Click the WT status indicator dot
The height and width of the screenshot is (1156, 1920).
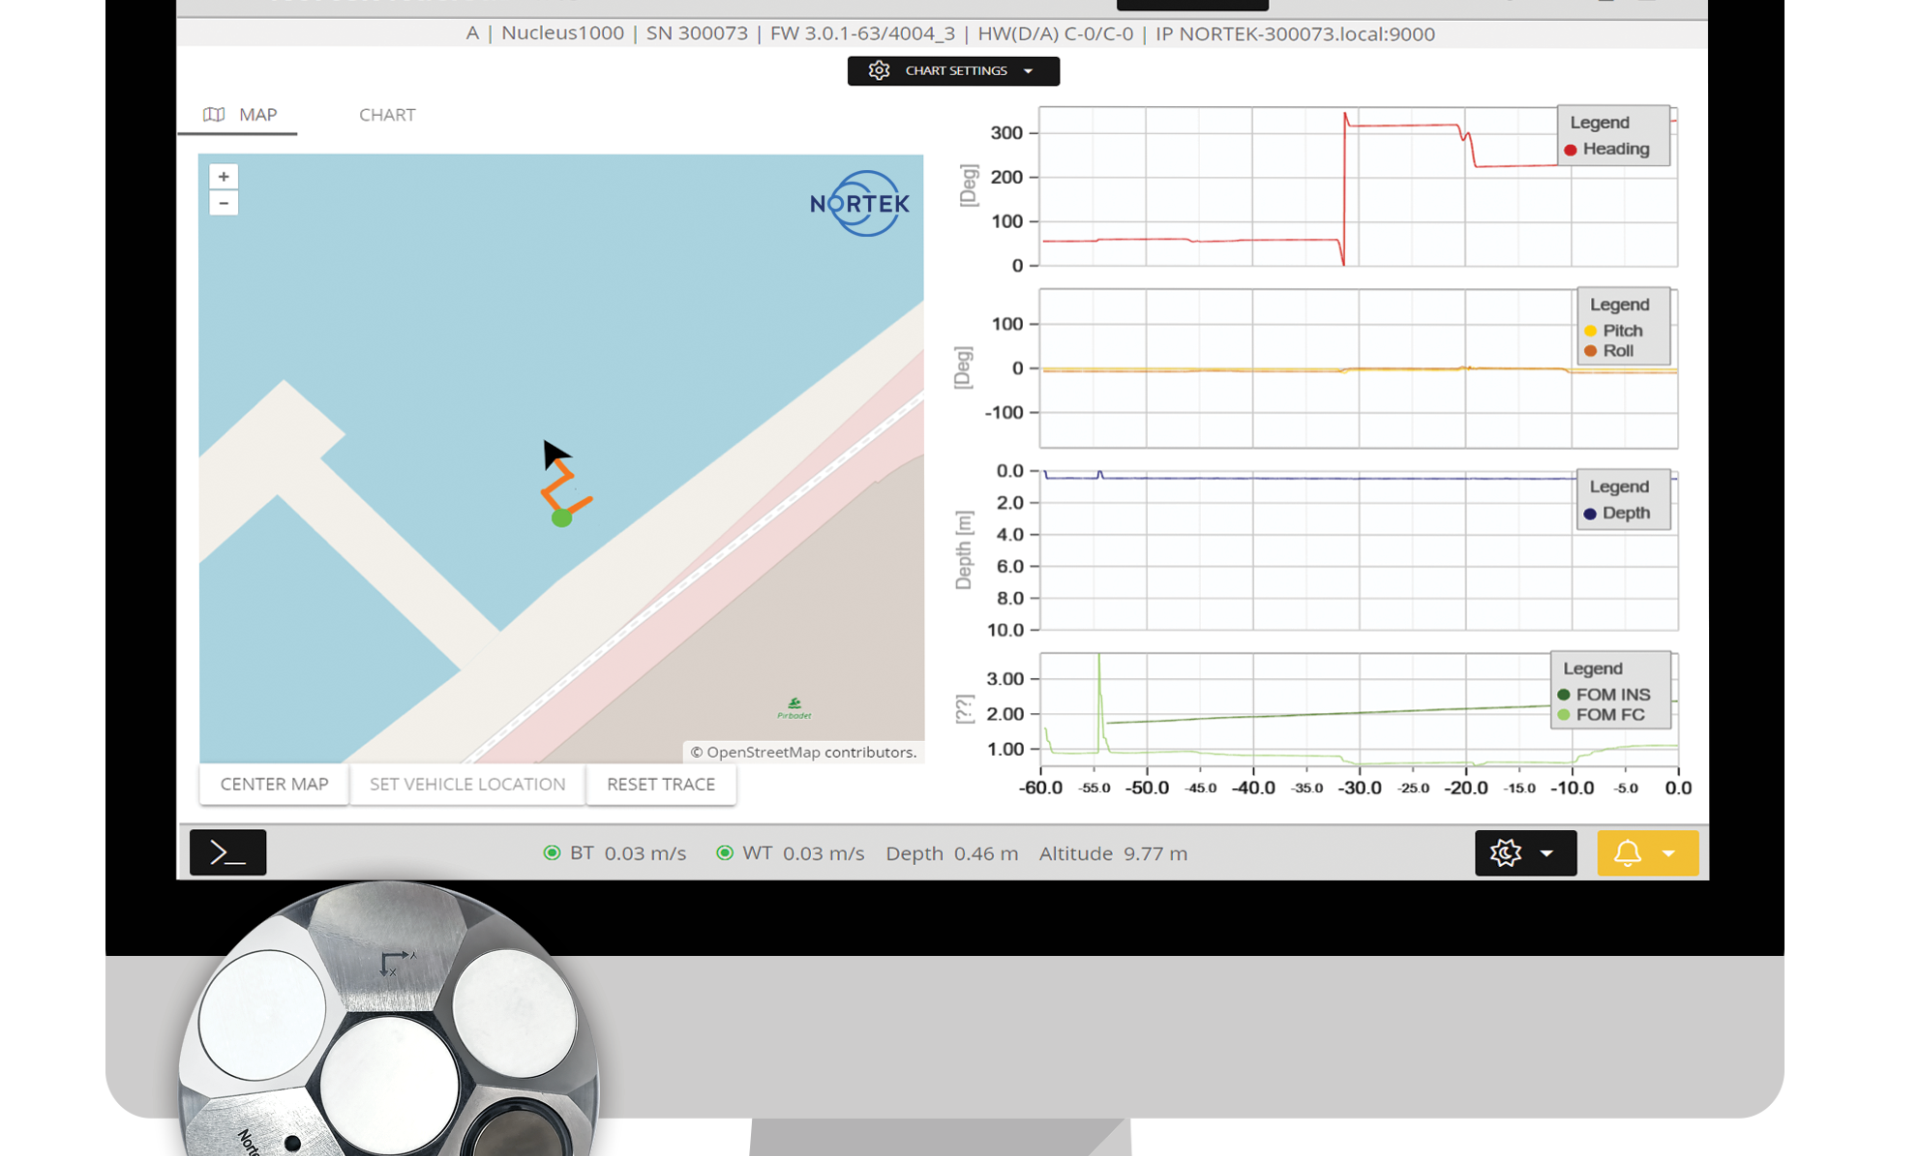tap(725, 852)
